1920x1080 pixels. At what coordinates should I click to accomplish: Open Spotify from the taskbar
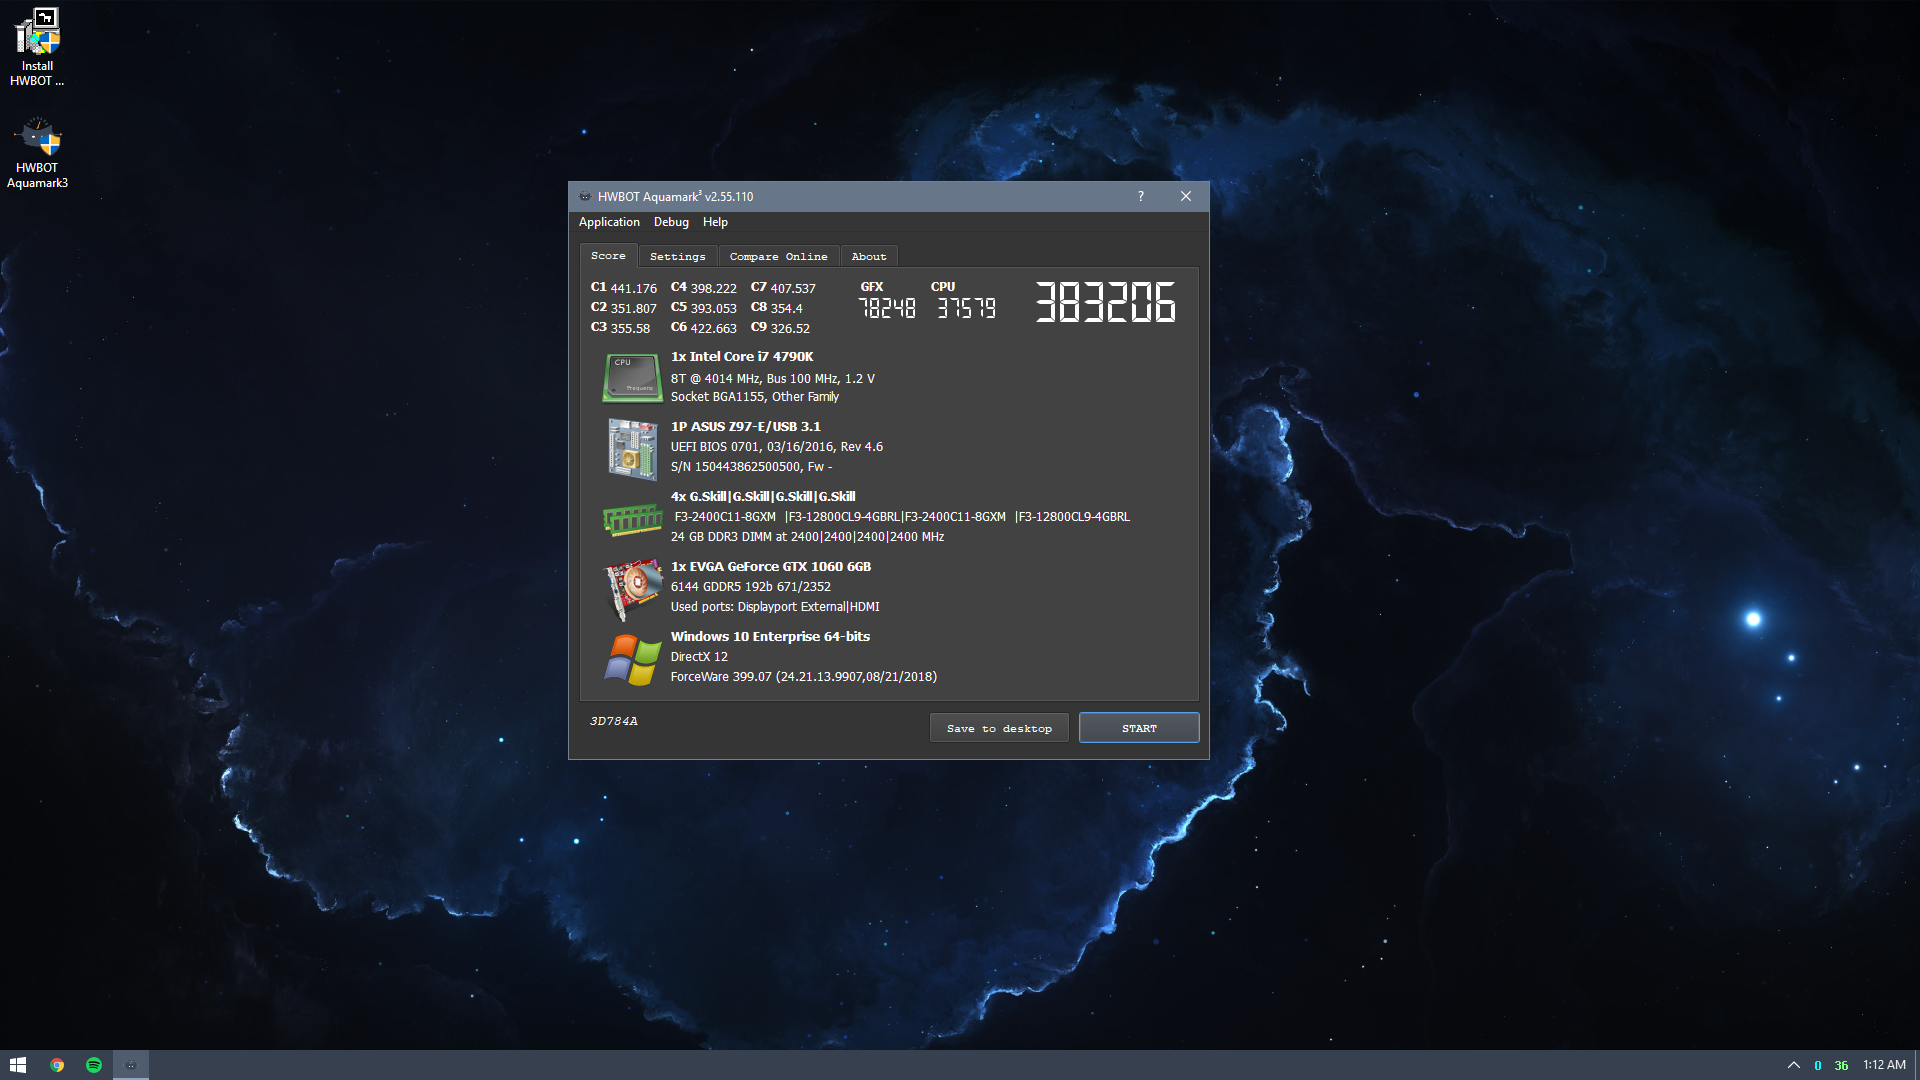tap(94, 1065)
